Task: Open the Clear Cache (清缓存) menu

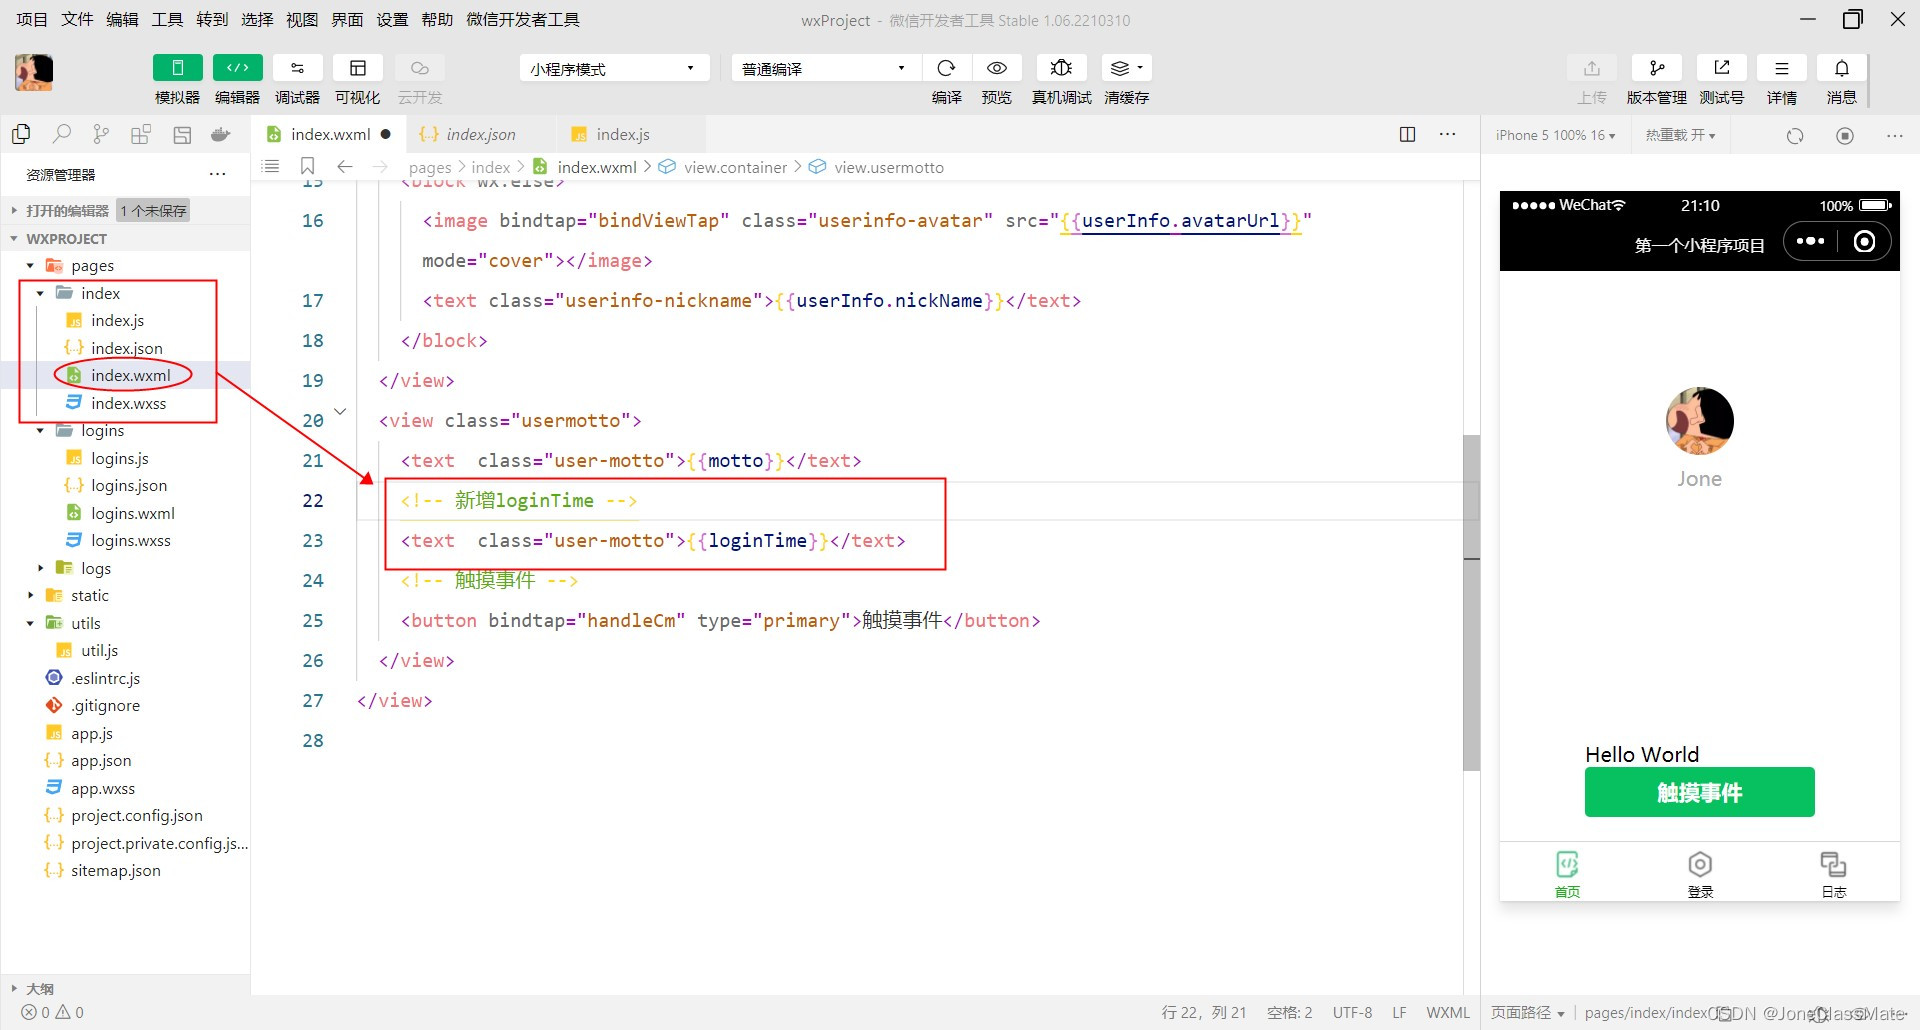Action: pos(1126,68)
